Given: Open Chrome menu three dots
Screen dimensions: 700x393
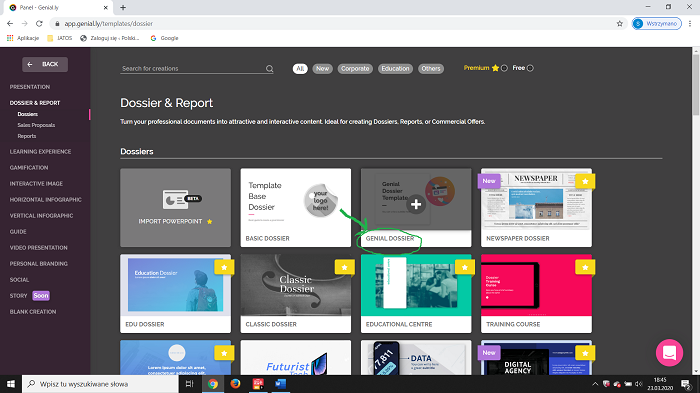Looking at the screenshot, I should pos(690,24).
